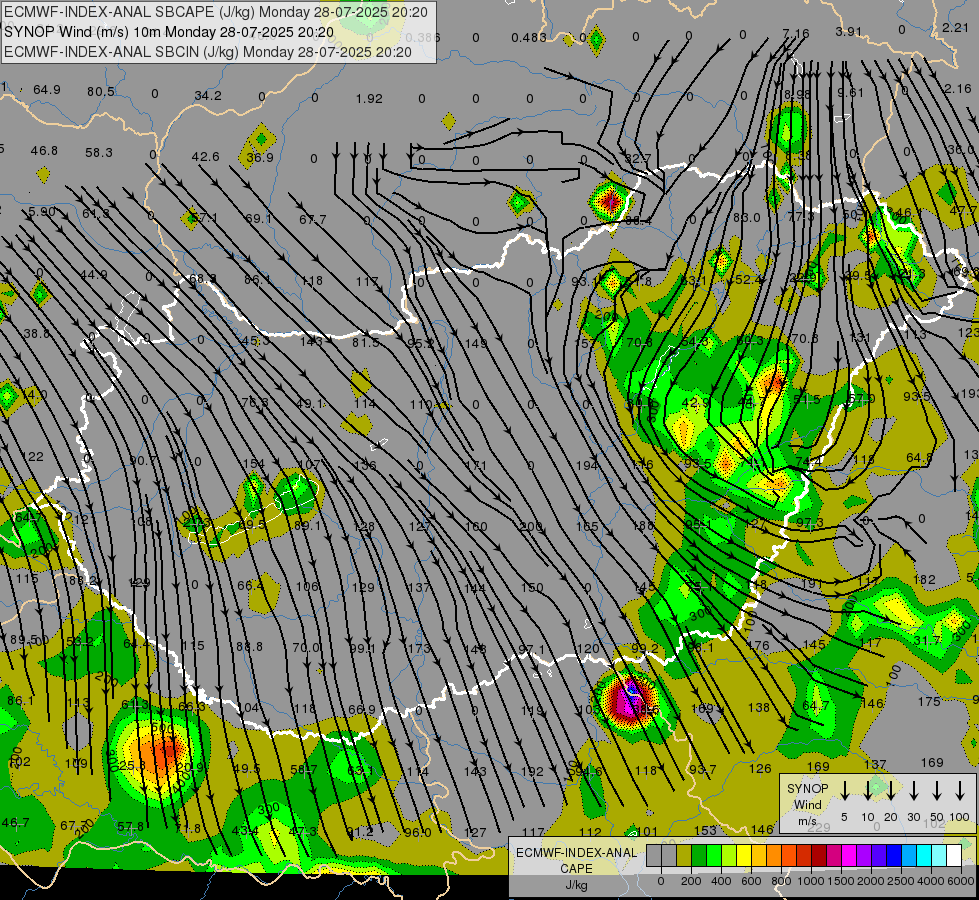Click the 50 m/s wind arrow in legend
The image size is (979, 900).
click(x=937, y=791)
